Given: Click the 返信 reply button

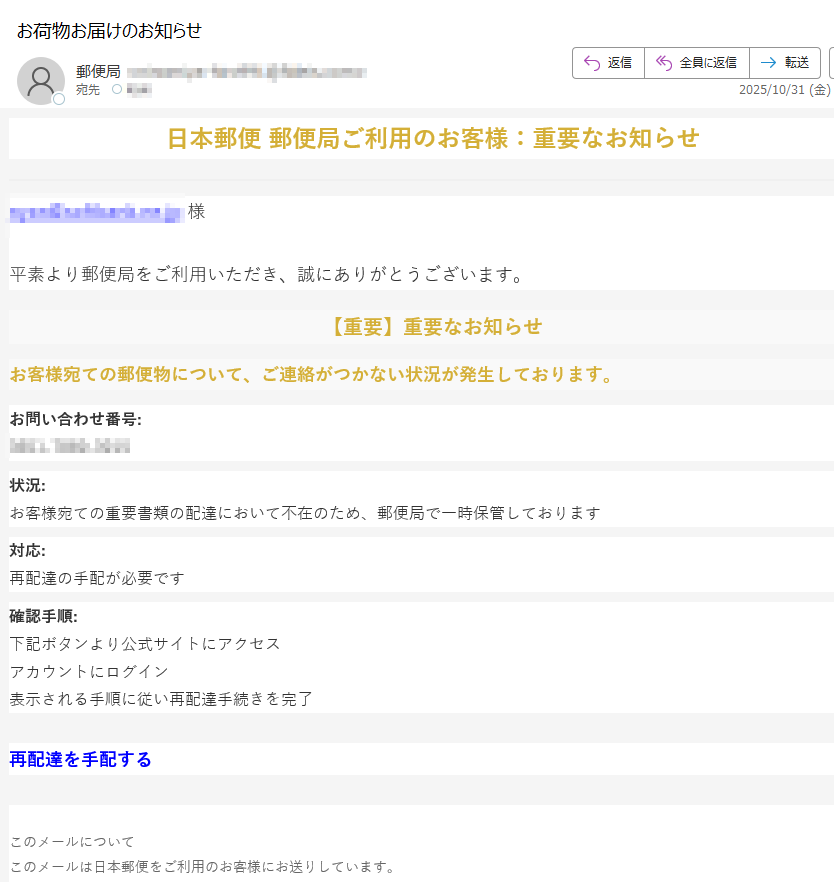Looking at the screenshot, I should click(x=608, y=62).
